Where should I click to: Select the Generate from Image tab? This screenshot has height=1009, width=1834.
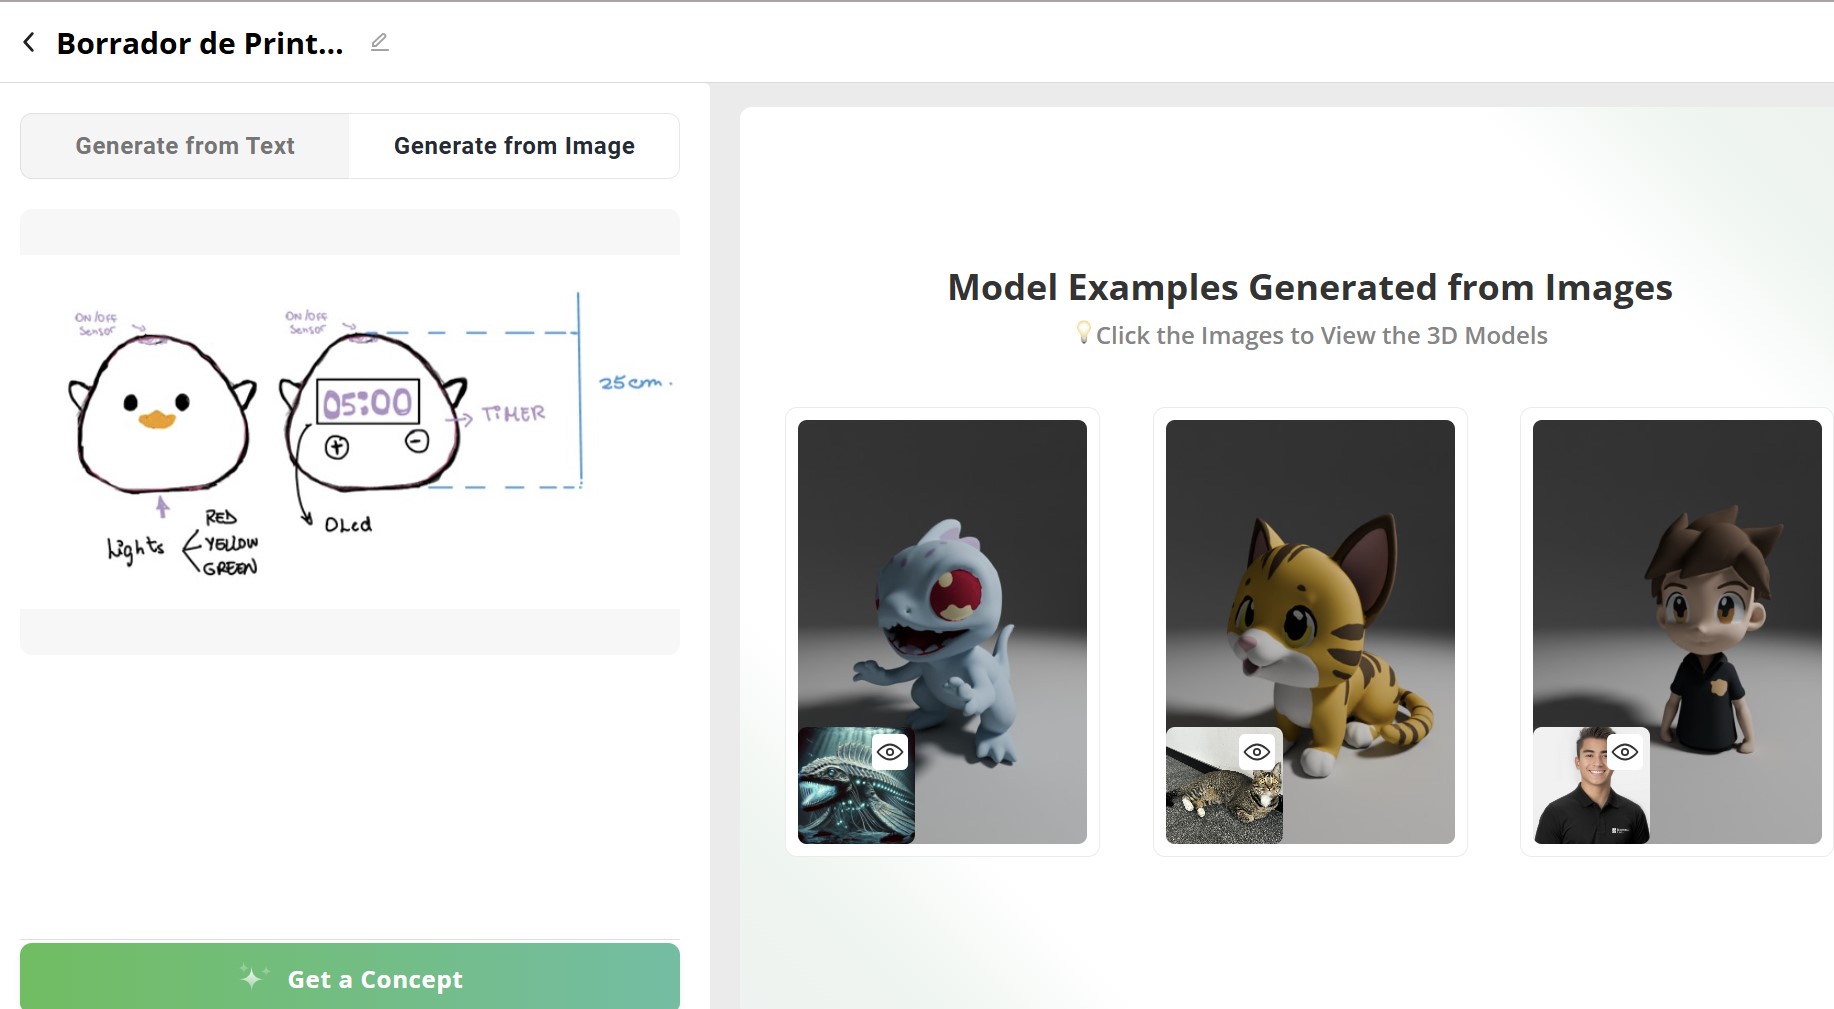coord(514,146)
